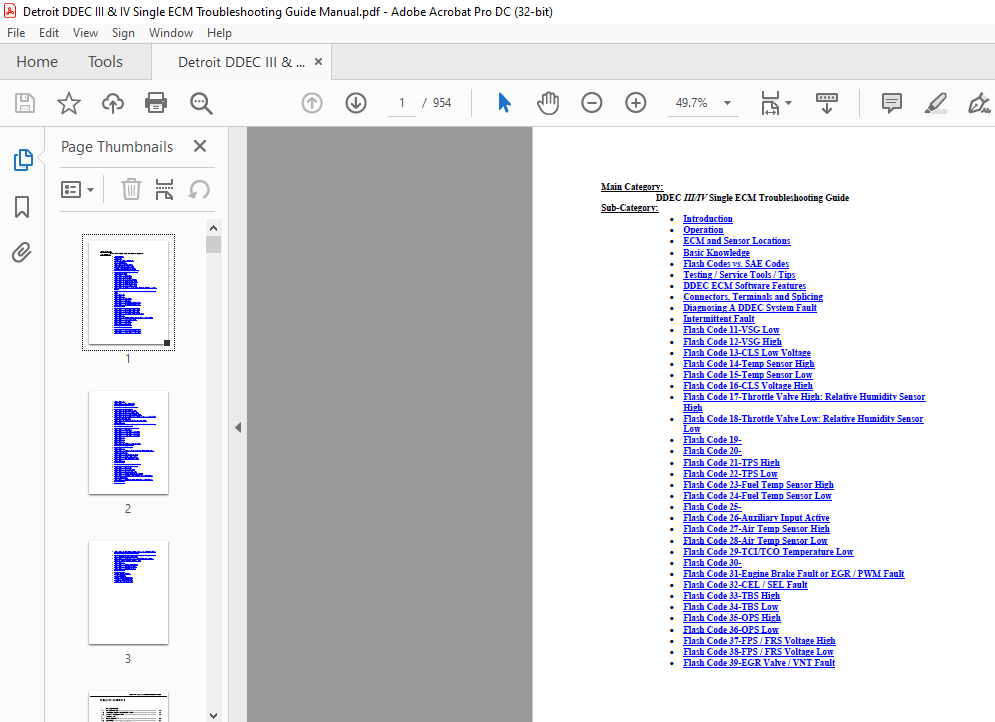Open thumbnail options menu dropdown
Screen dimensions: 995x722
pos(77,189)
